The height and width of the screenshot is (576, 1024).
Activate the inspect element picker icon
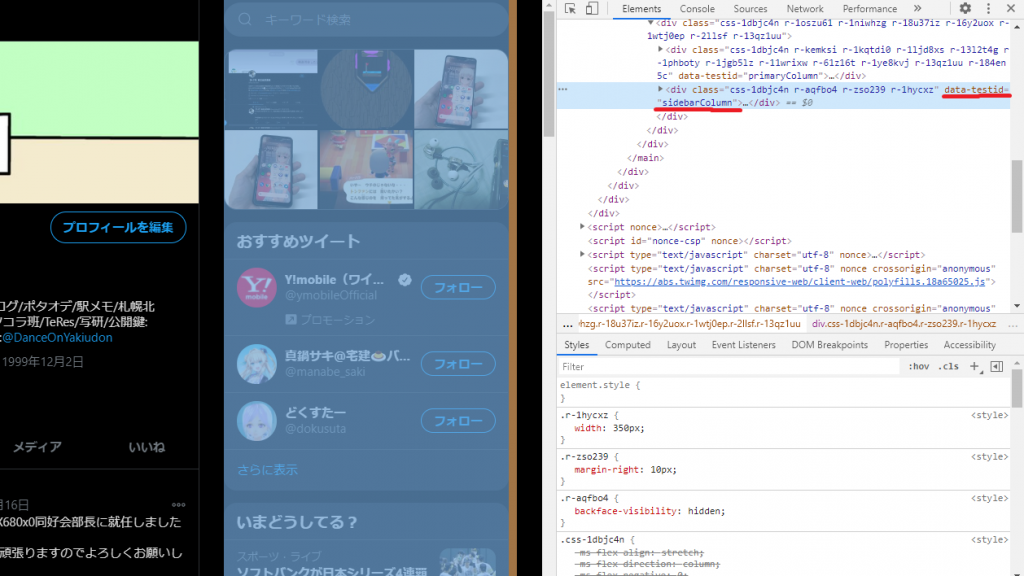pos(570,9)
